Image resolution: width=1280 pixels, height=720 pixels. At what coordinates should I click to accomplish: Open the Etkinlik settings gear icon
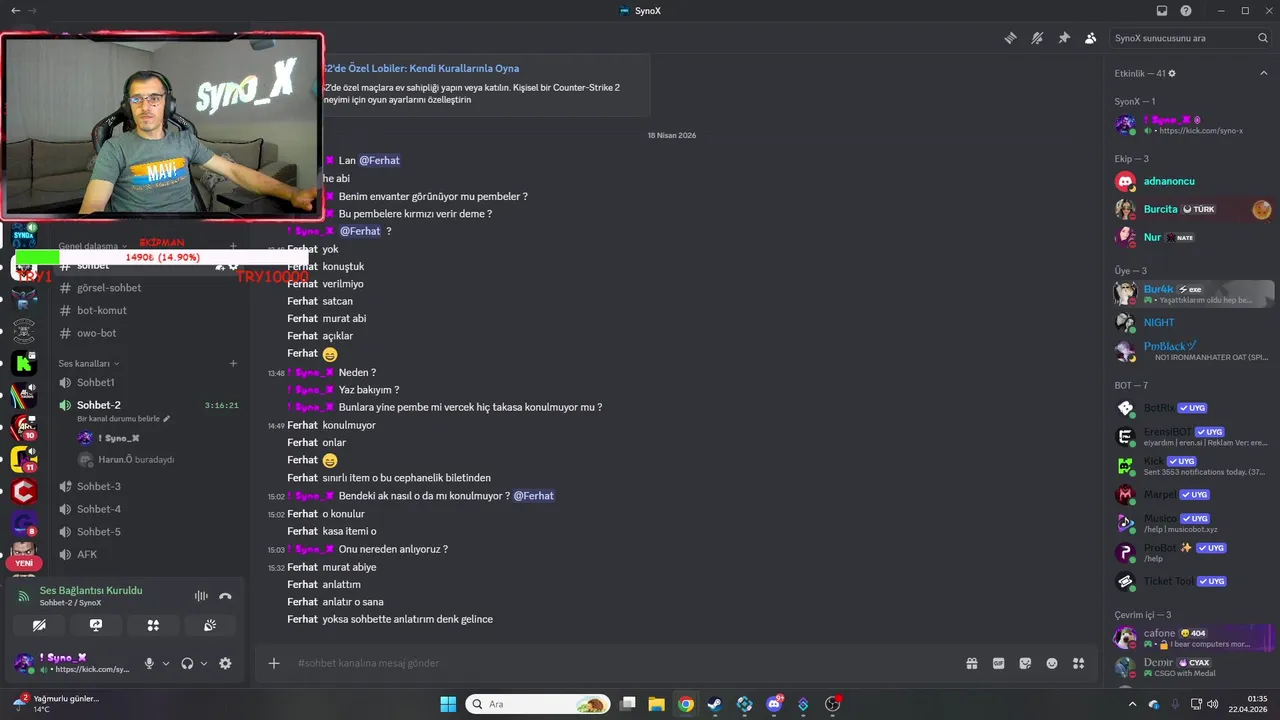coord(1172,73)
